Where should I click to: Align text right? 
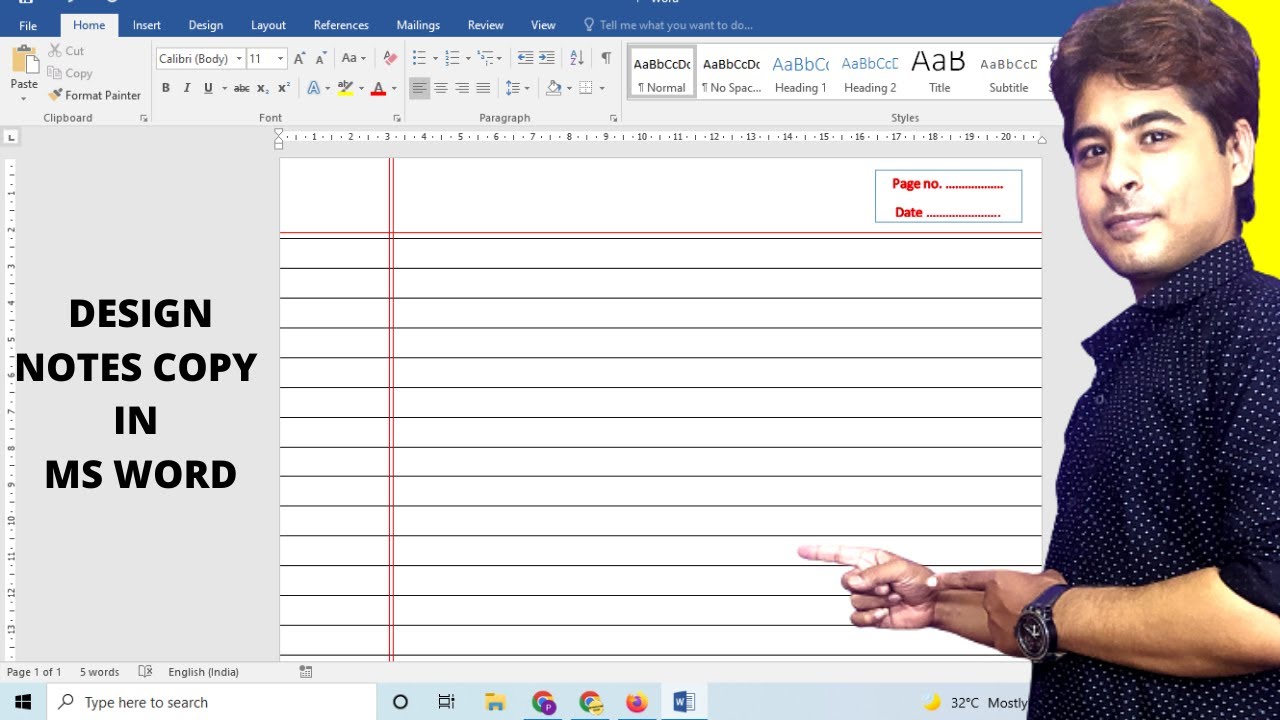pyautogui.click(x=462, y=88)
